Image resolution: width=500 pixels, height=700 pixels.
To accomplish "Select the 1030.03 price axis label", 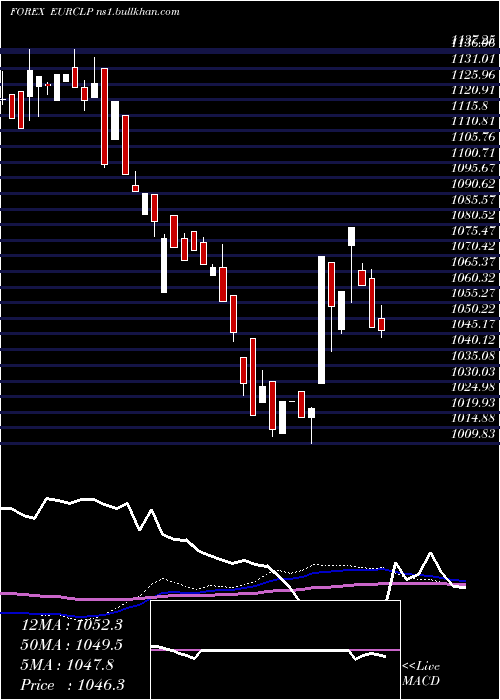I will tap(473, 372).
